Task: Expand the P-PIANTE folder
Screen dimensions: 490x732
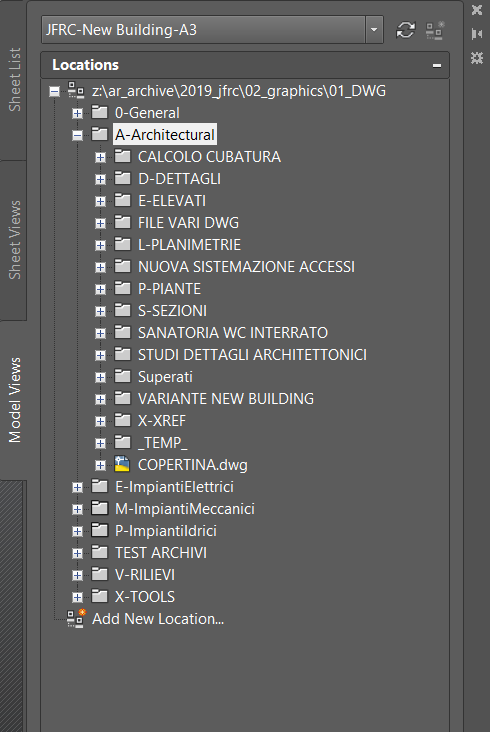Action: 100,289
